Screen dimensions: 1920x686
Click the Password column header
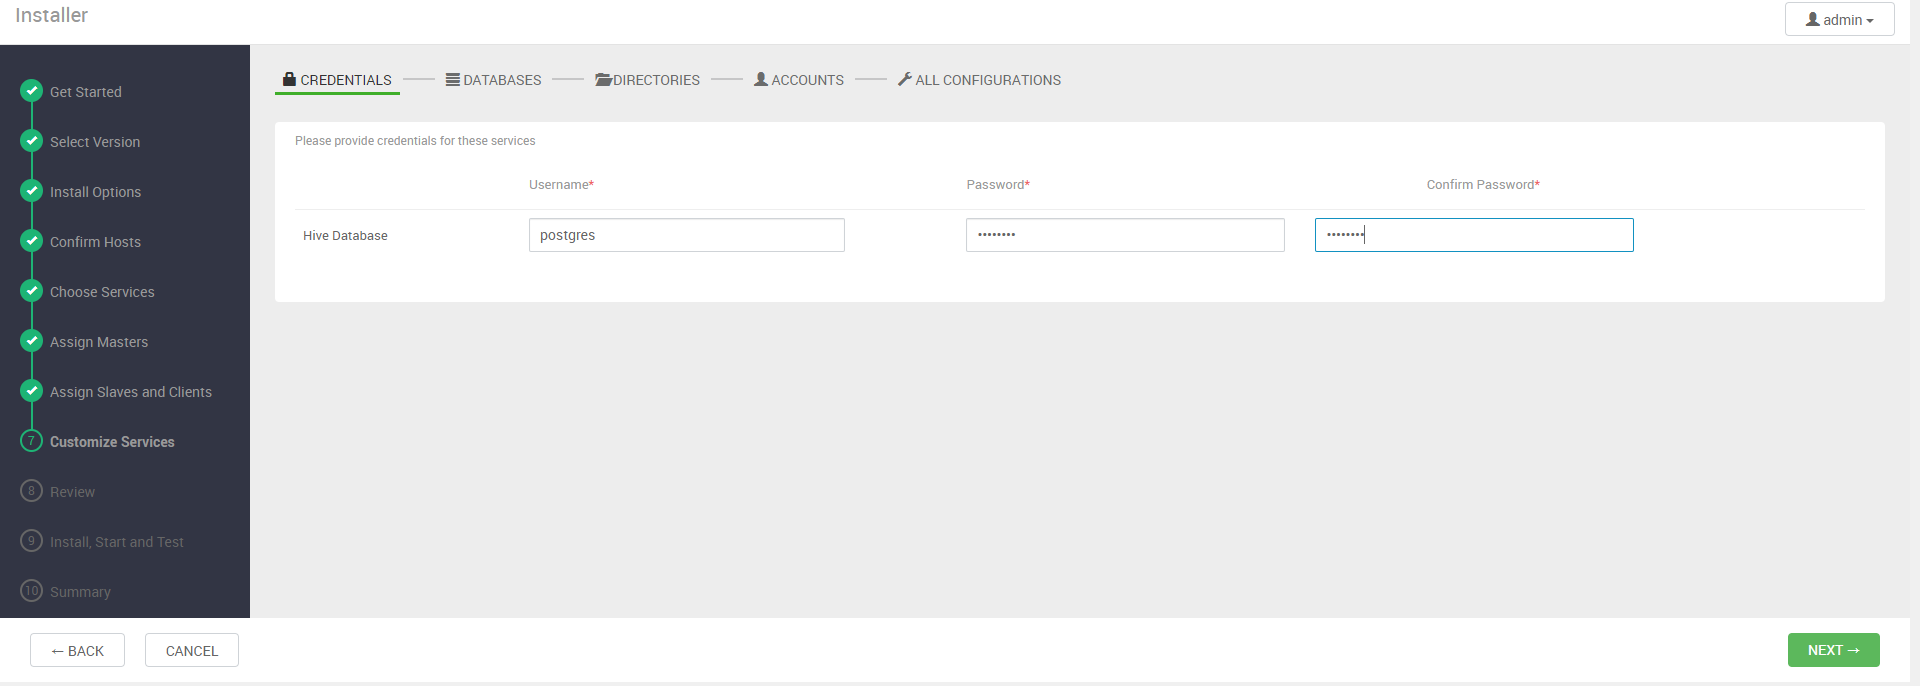click(x=998, y=185)
